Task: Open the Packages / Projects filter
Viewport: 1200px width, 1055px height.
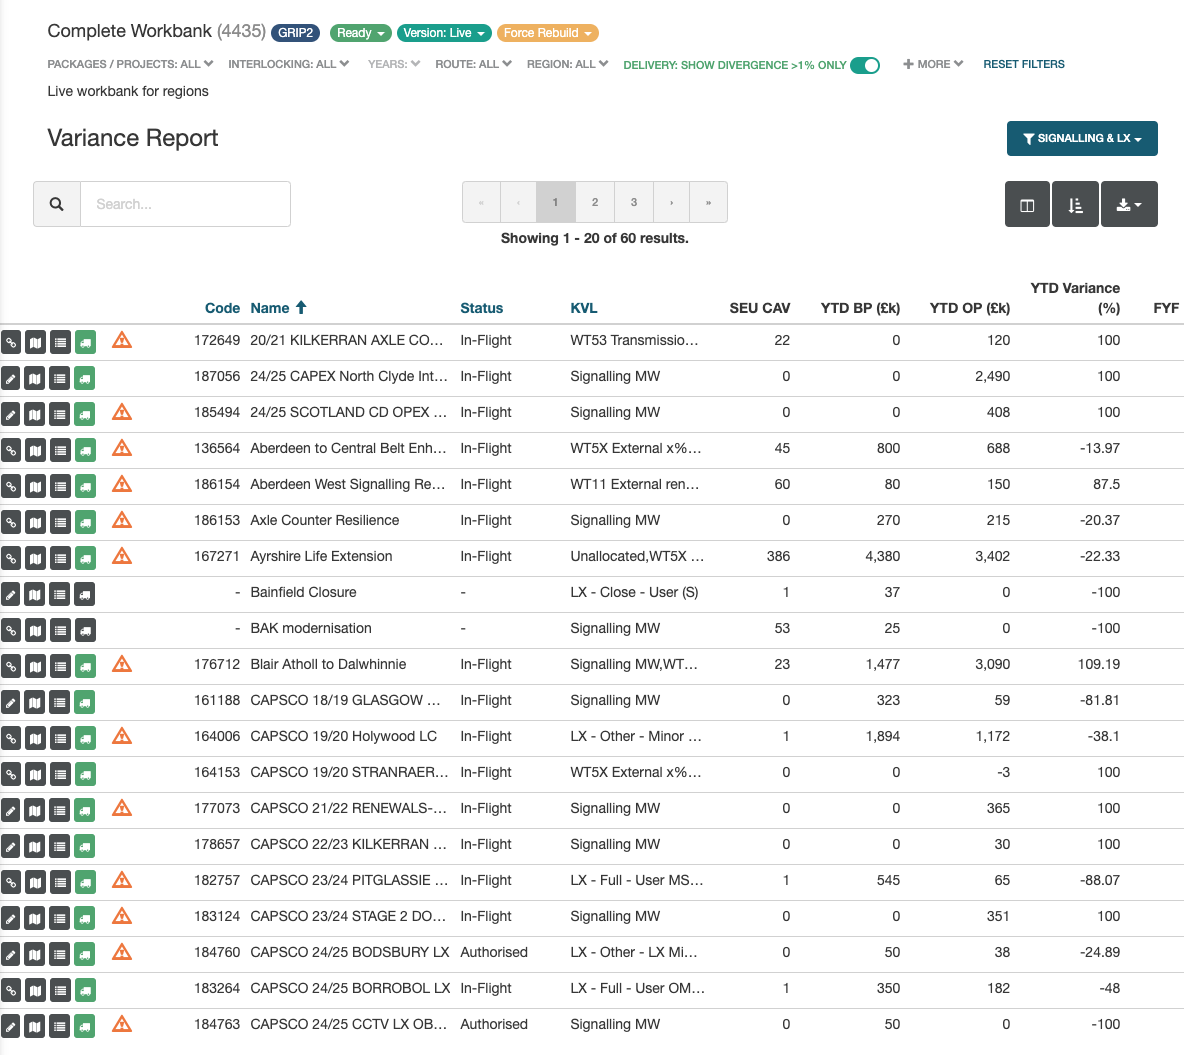Action: (x=130, y=64)
